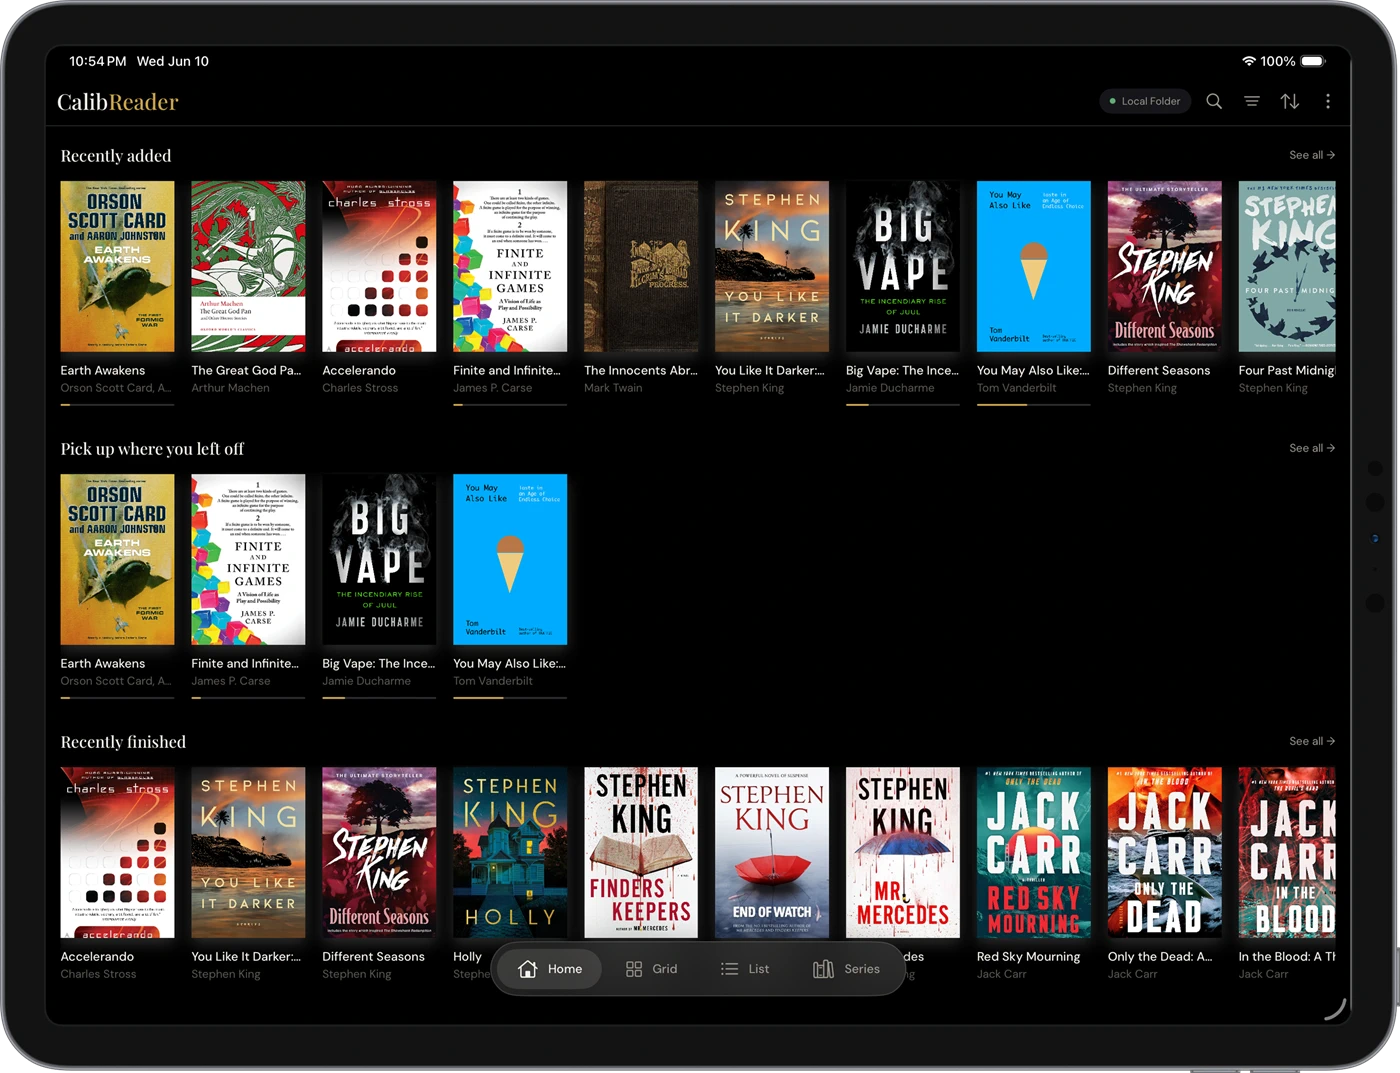Open You May Also Like in Recently added

click(x=1034, y=266)
